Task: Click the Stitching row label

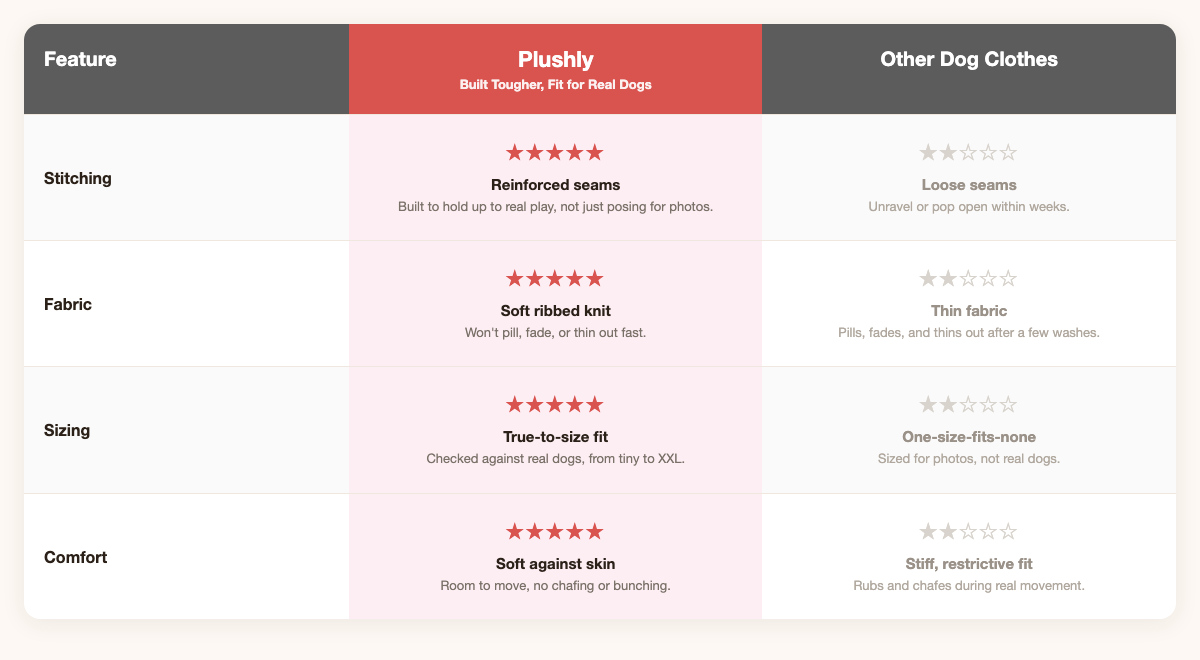Action: [78, 178]
